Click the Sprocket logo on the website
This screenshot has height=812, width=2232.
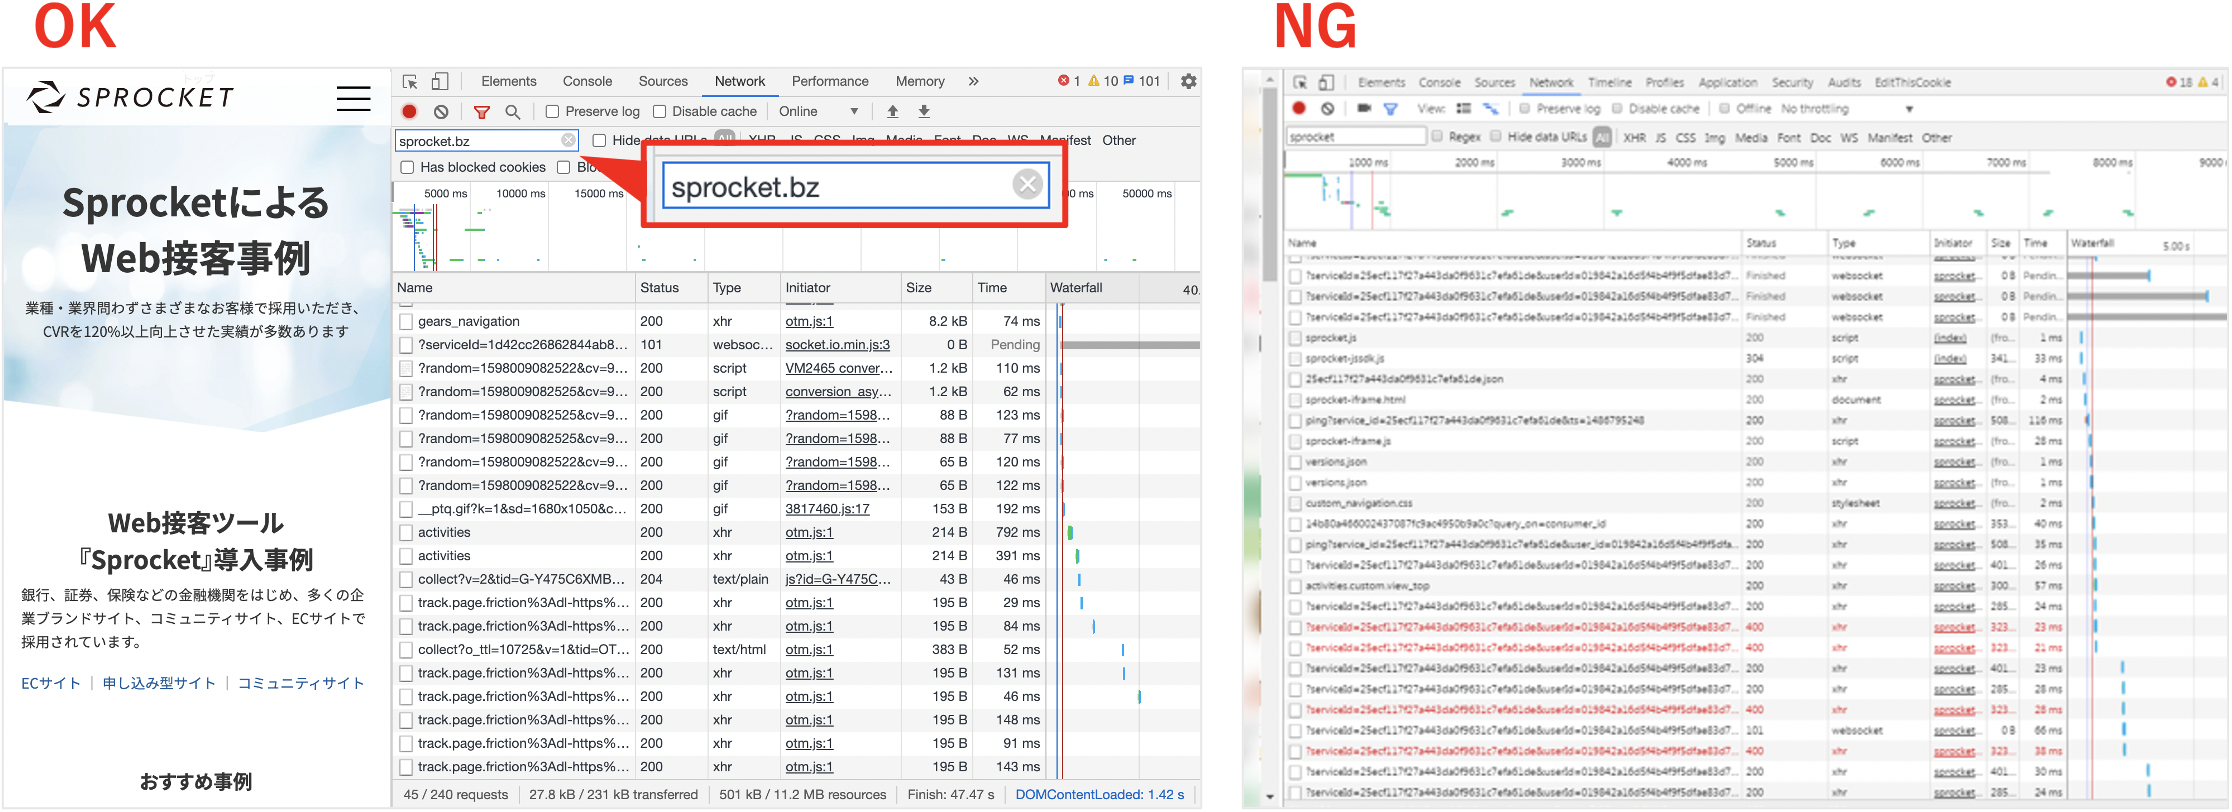[x=130, y=97]
